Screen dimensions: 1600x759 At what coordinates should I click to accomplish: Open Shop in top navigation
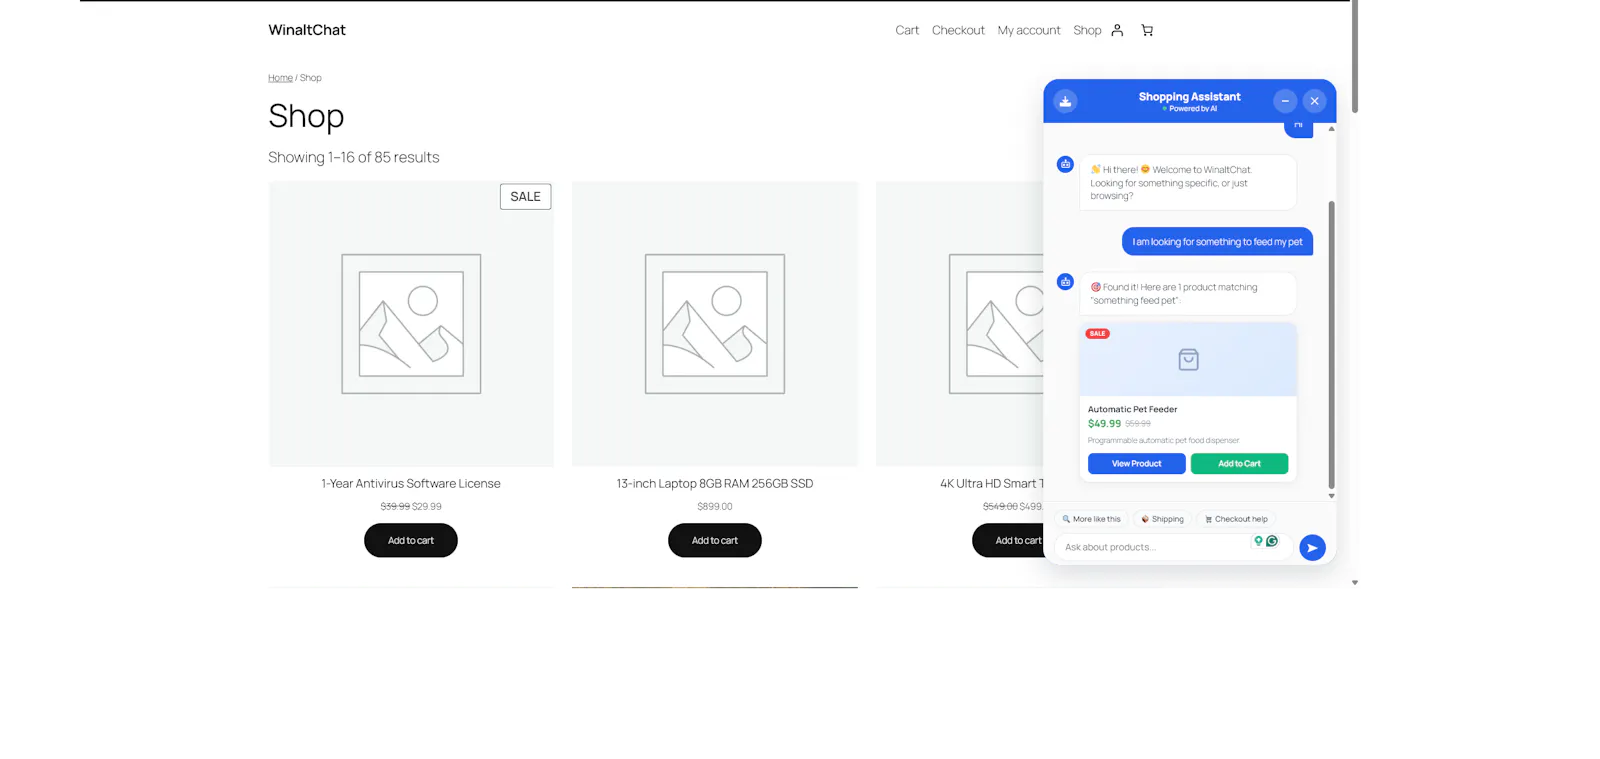[x=1087, y=30]
